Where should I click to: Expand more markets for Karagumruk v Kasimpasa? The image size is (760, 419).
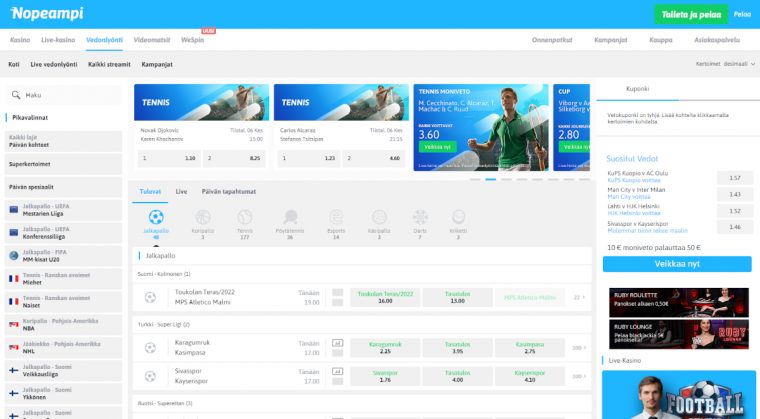[x=579, y=348]
